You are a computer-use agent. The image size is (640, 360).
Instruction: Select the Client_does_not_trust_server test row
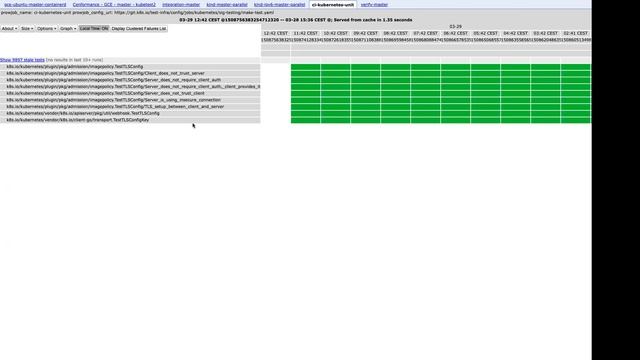click(x=130, y=73)
